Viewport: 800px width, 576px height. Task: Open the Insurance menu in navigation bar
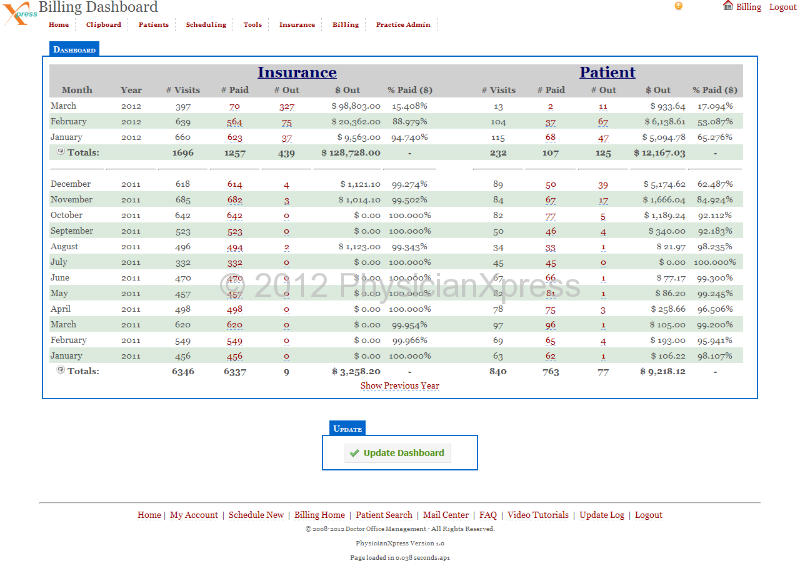[x=297, y=25]
